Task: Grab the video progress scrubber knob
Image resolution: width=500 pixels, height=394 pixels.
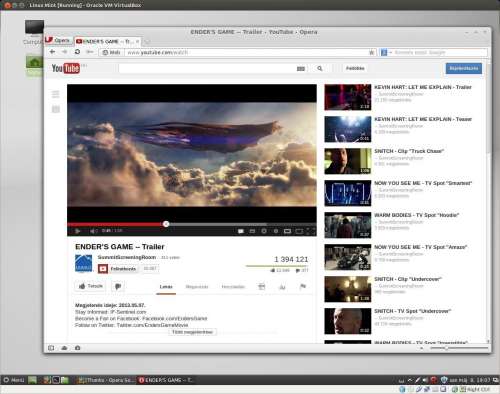Action: [166, 224]
